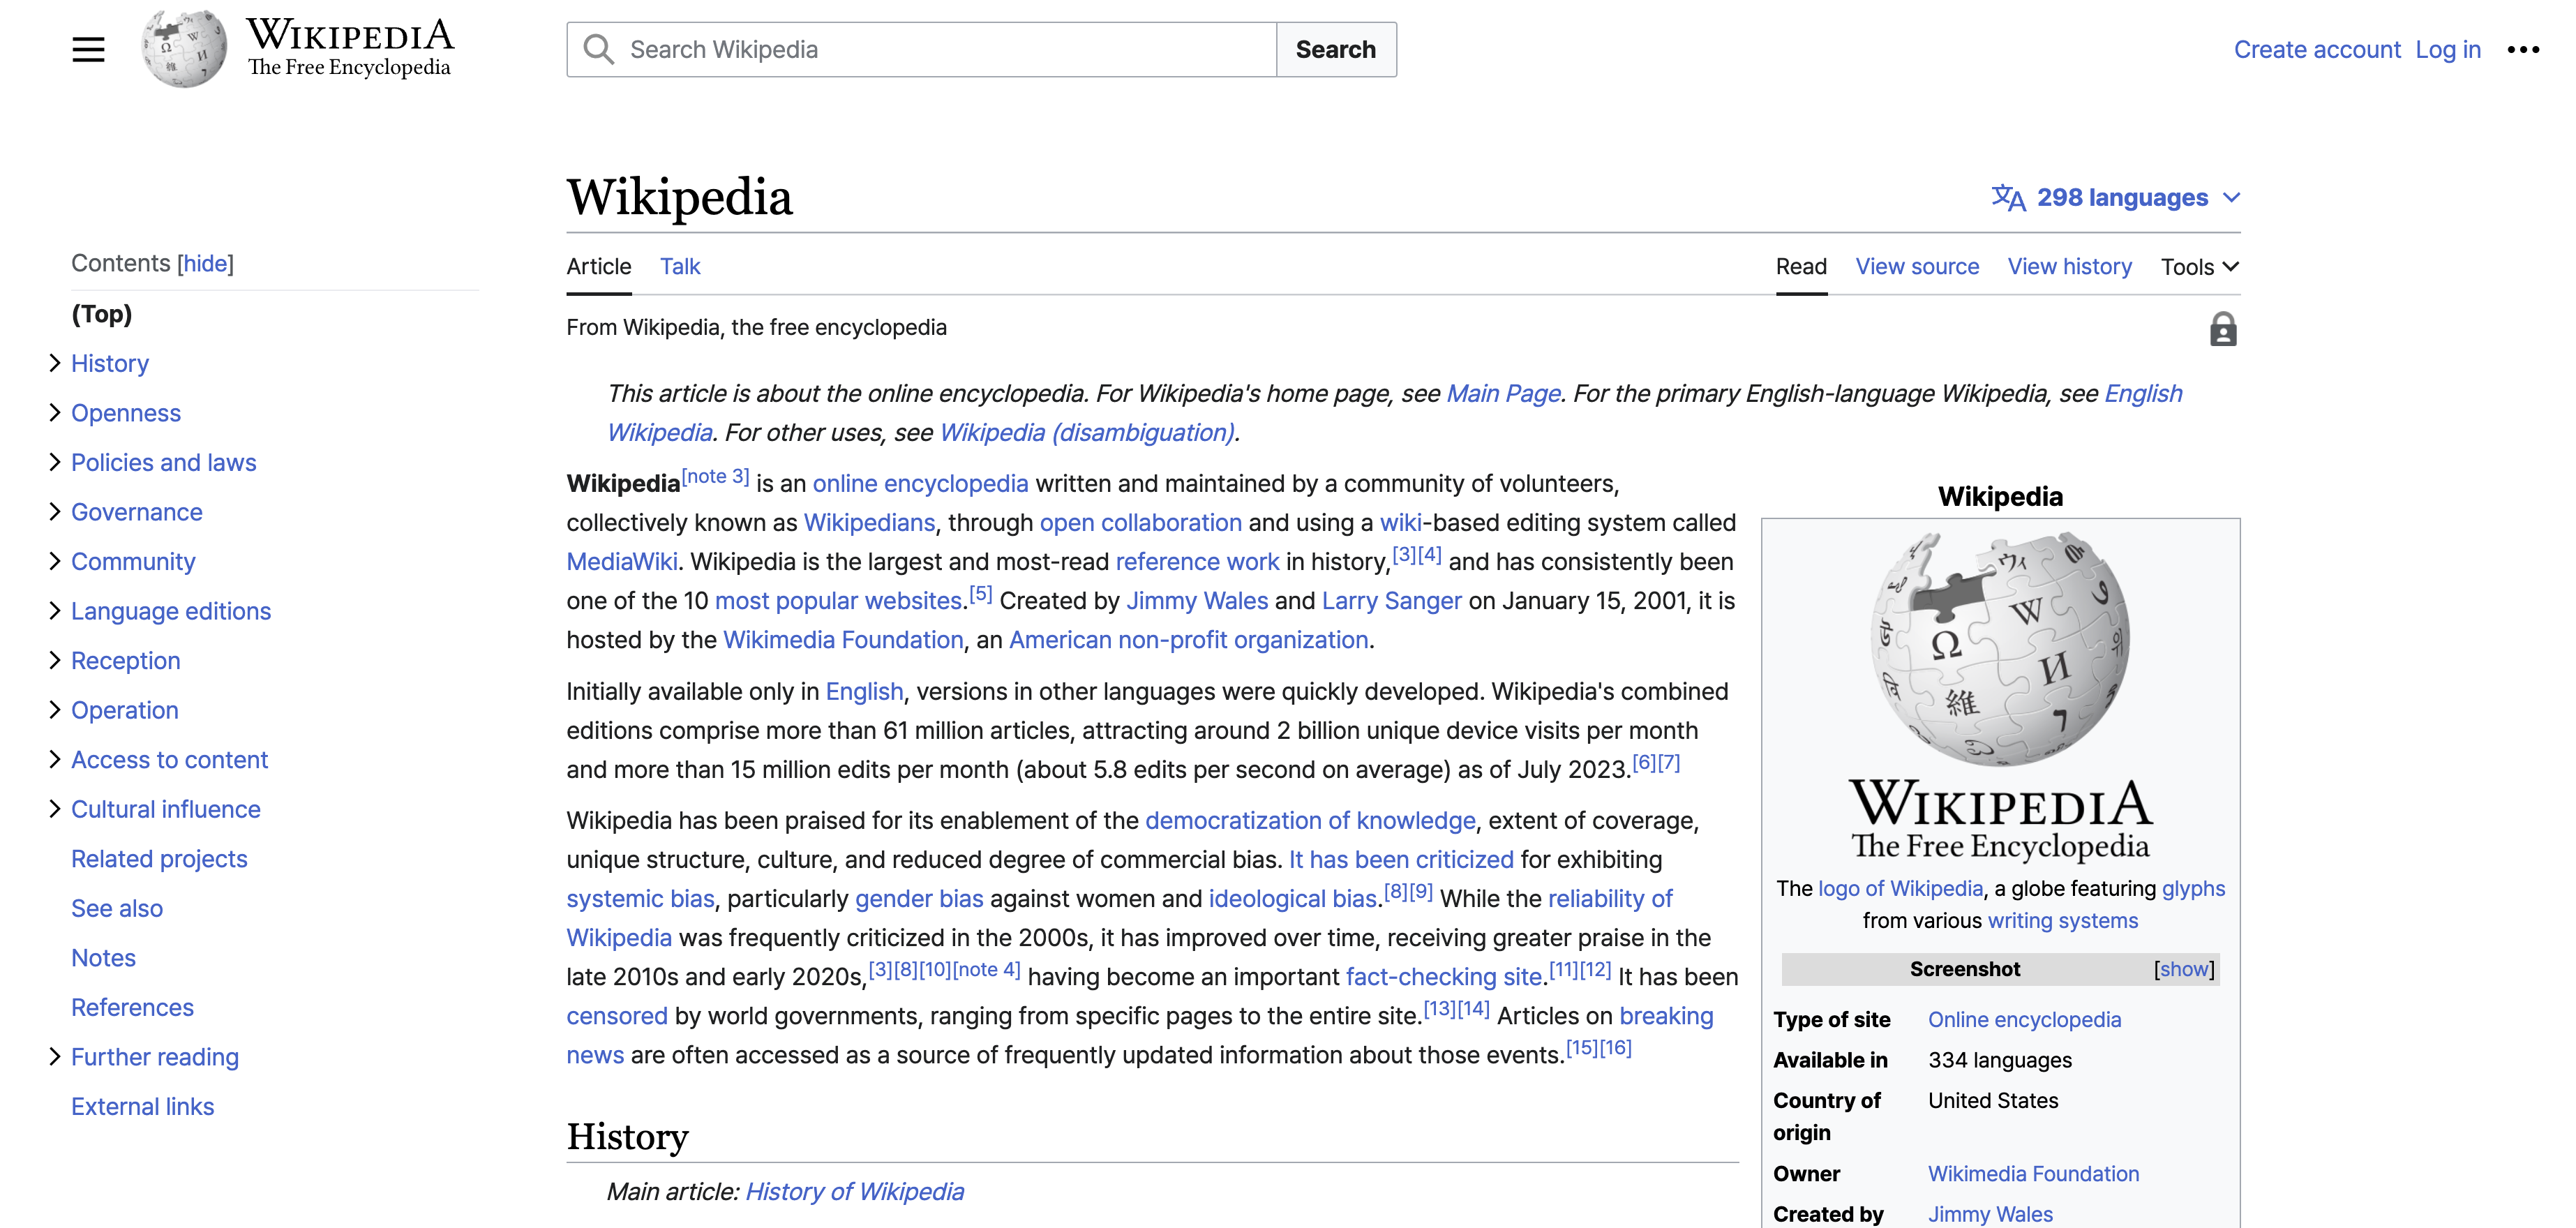This screenshot has width=2576, height=1228.
Task: Click the Wikipedia globe logo in header
Action: click(184, 48)
